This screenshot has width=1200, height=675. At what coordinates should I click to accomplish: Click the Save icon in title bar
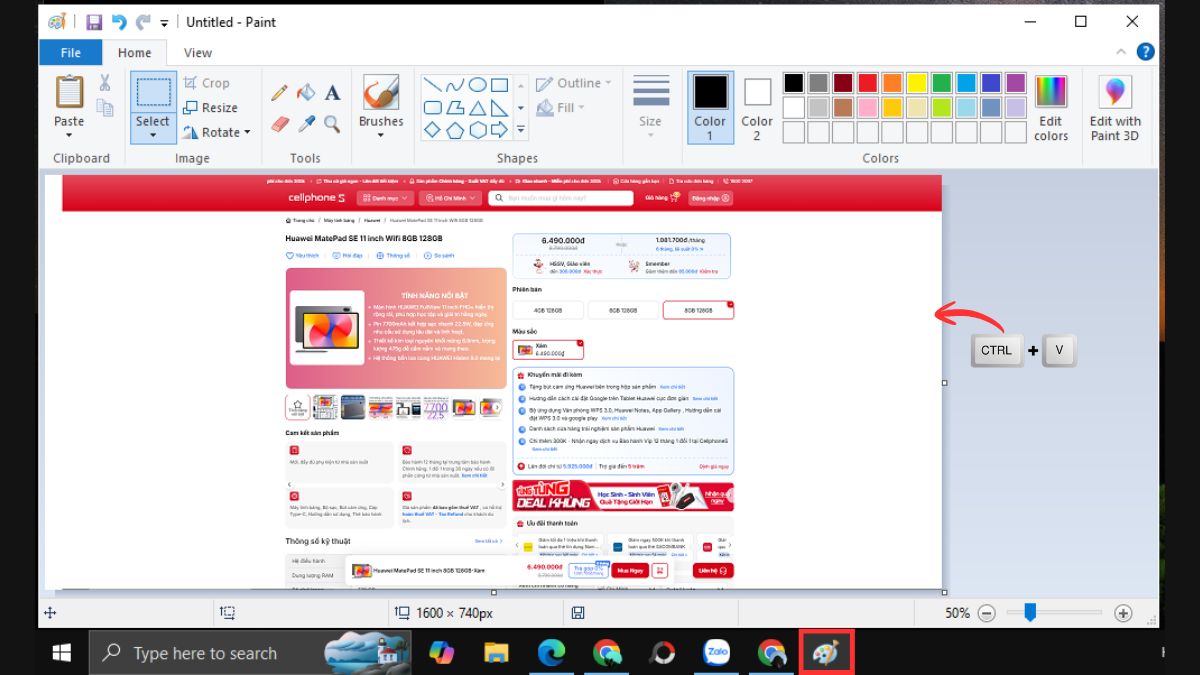coord(94,22)
